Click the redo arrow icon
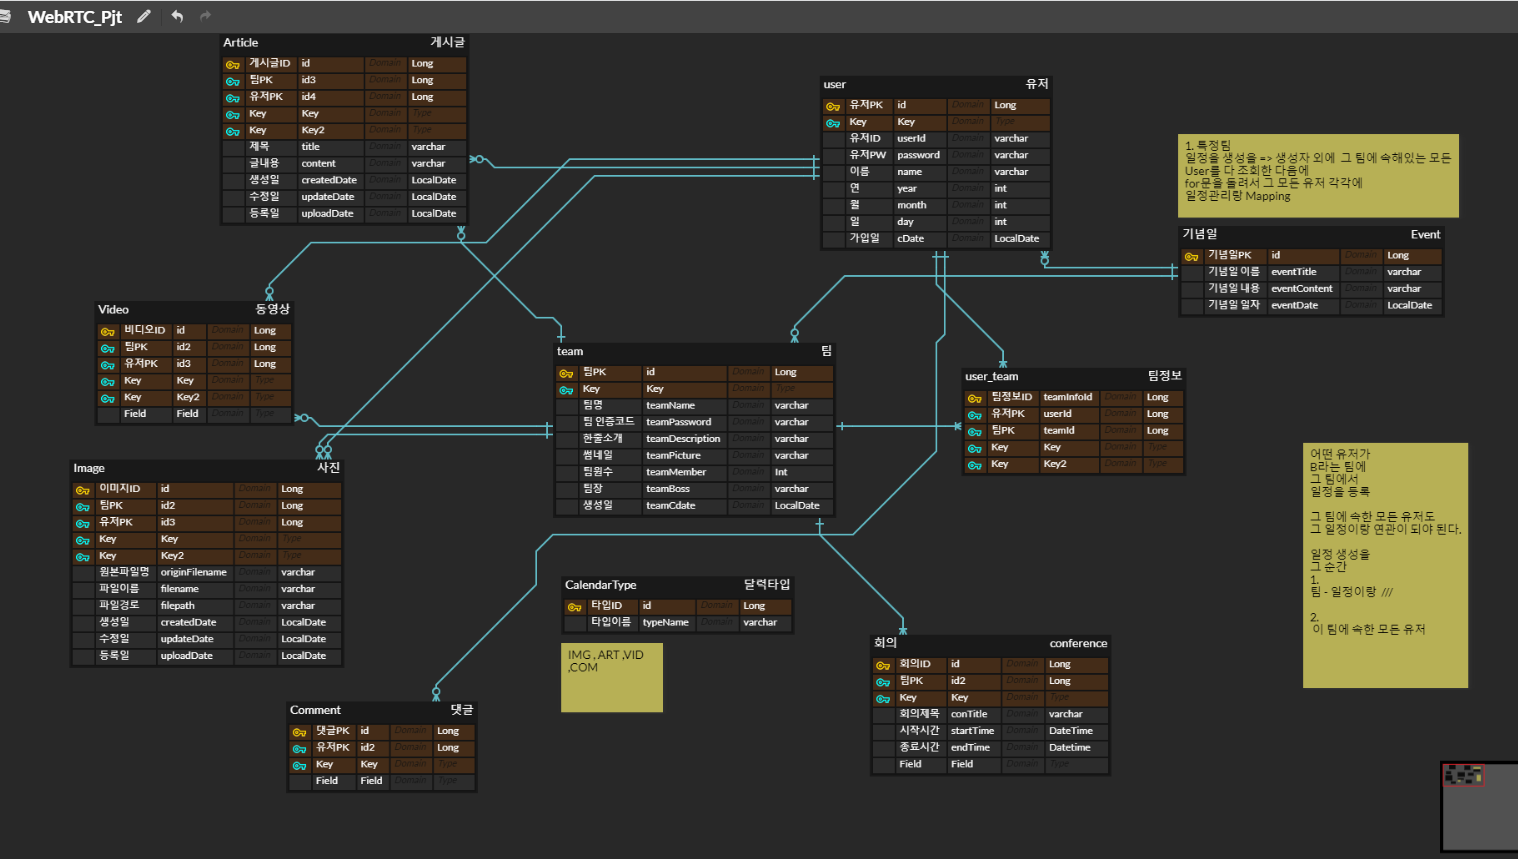1518x859 pixels. 206,16
